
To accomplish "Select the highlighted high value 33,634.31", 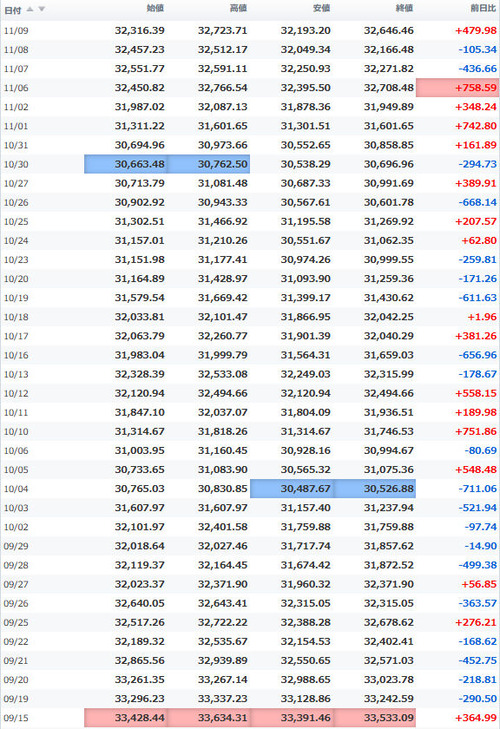I will [x=208, y=718].
